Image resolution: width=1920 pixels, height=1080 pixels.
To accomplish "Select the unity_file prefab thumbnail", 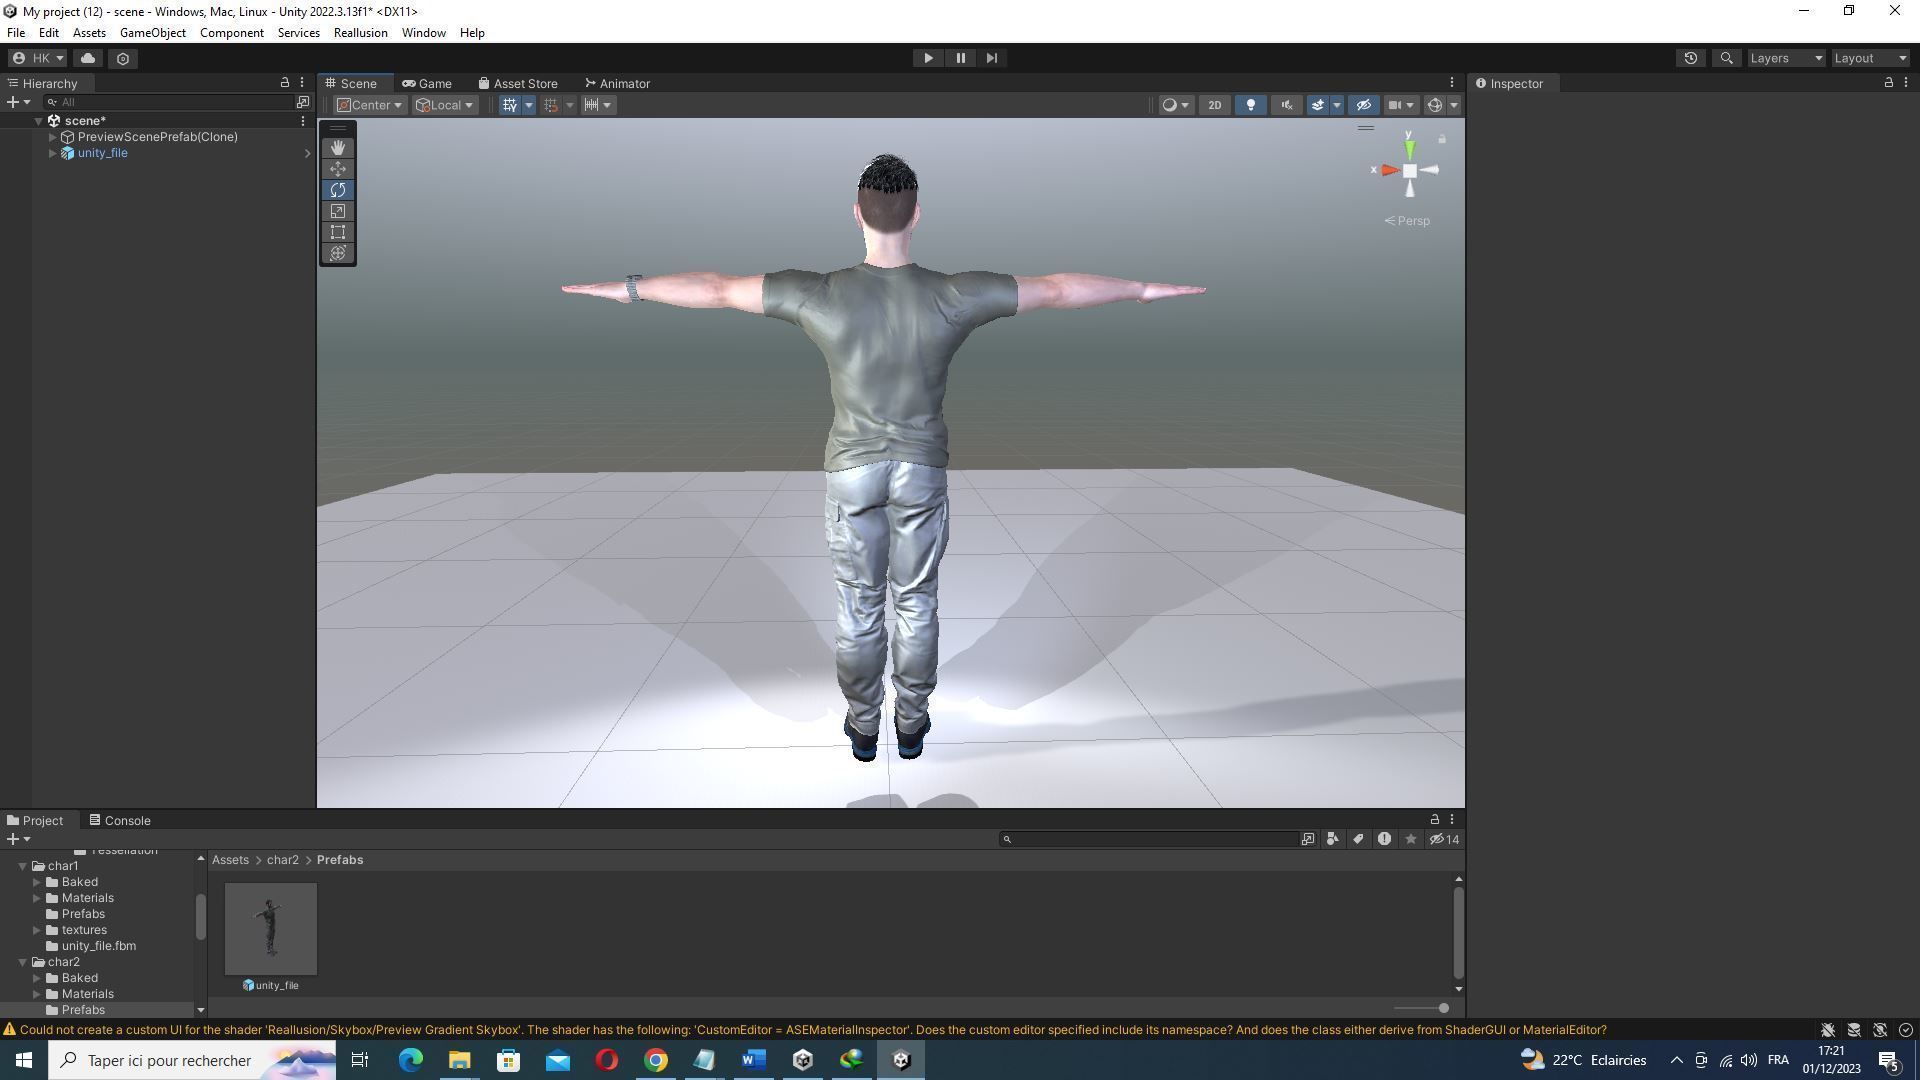I will (271, 929).
